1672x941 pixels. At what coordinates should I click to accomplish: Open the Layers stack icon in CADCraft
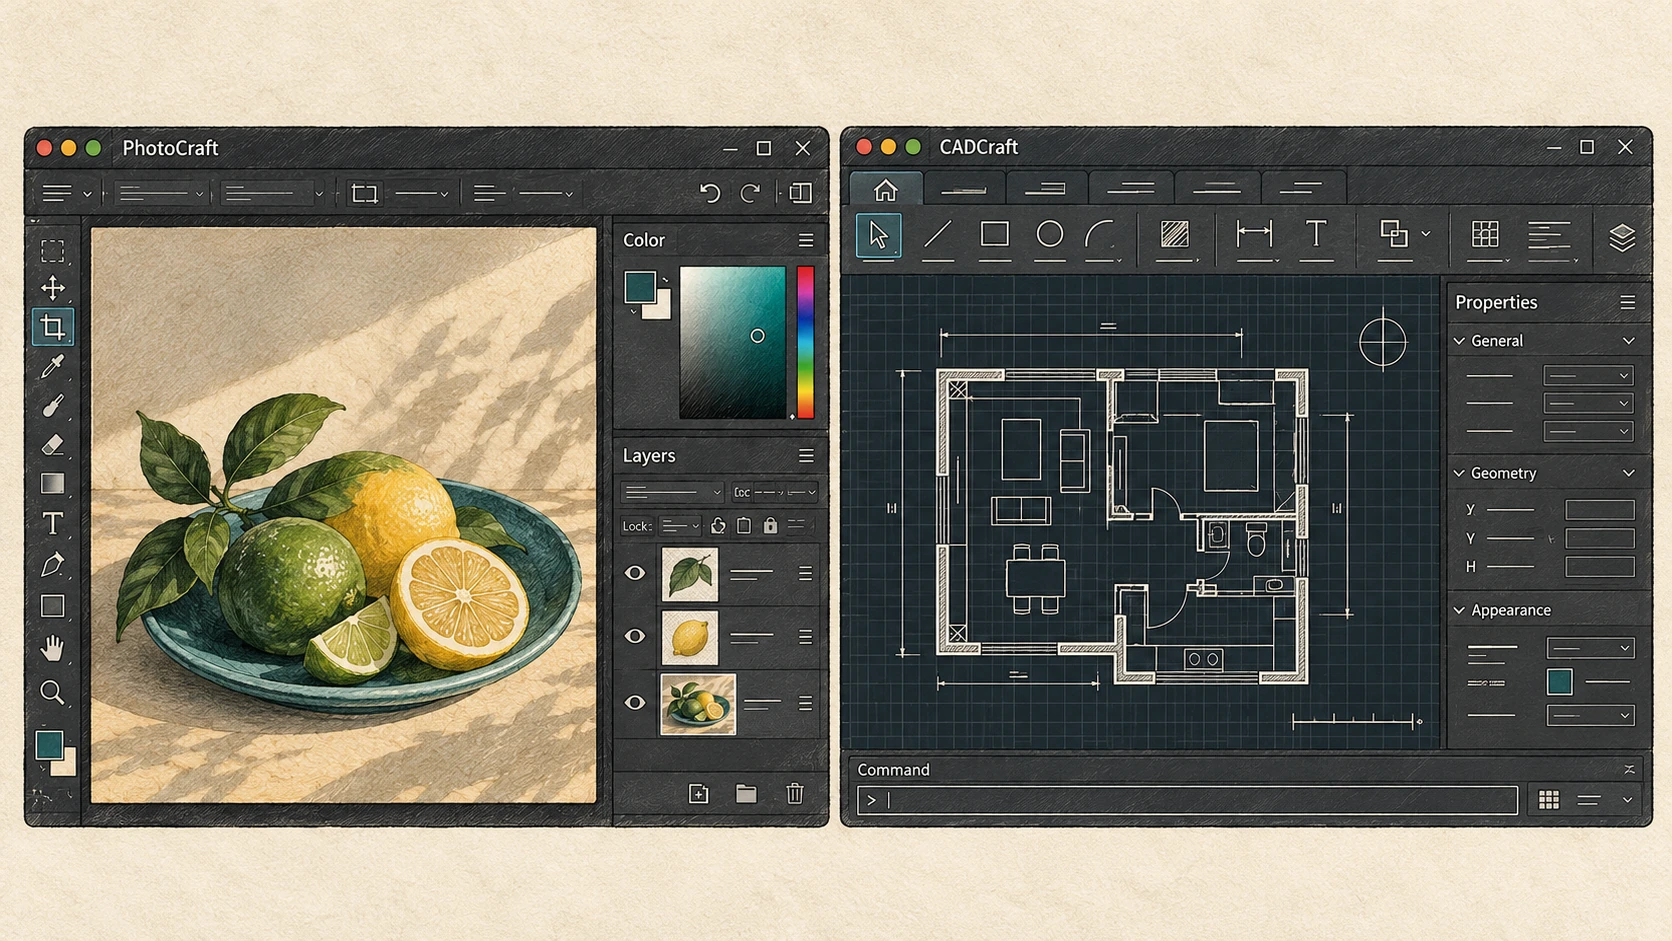[x=1622, y=237]
